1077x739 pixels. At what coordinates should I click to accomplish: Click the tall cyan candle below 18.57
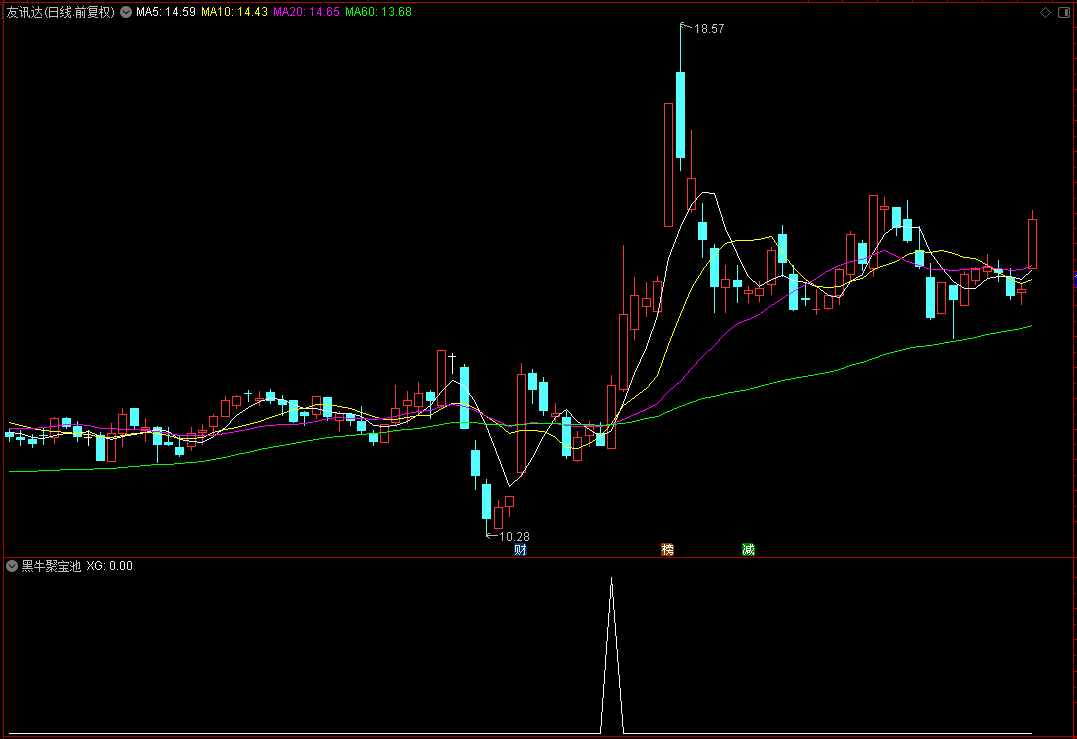(x=681, y=115)
